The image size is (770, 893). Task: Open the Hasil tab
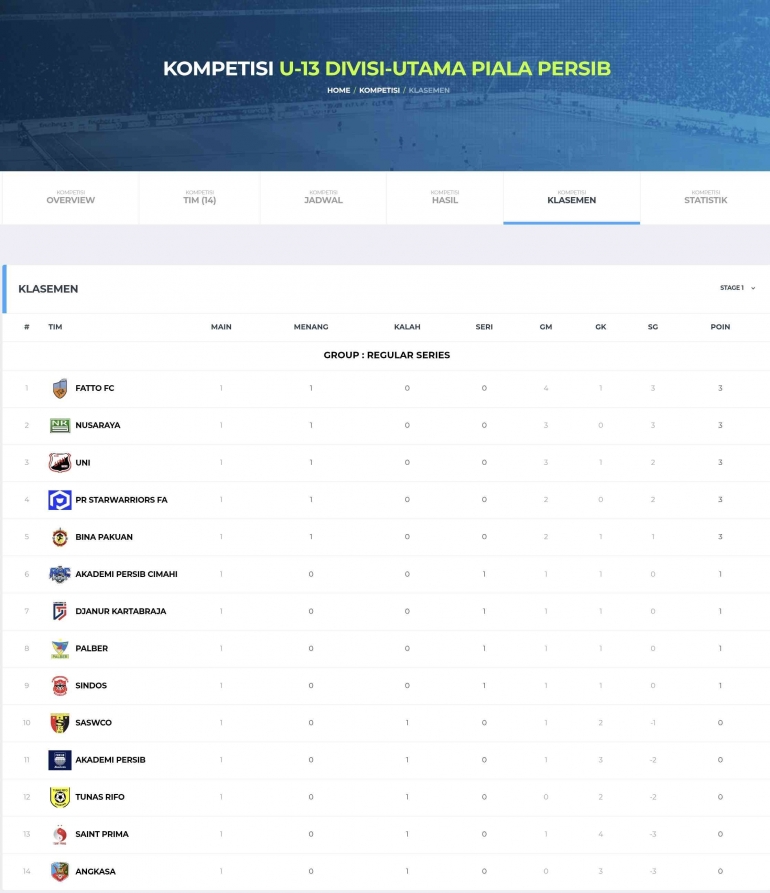coord(445,198)
